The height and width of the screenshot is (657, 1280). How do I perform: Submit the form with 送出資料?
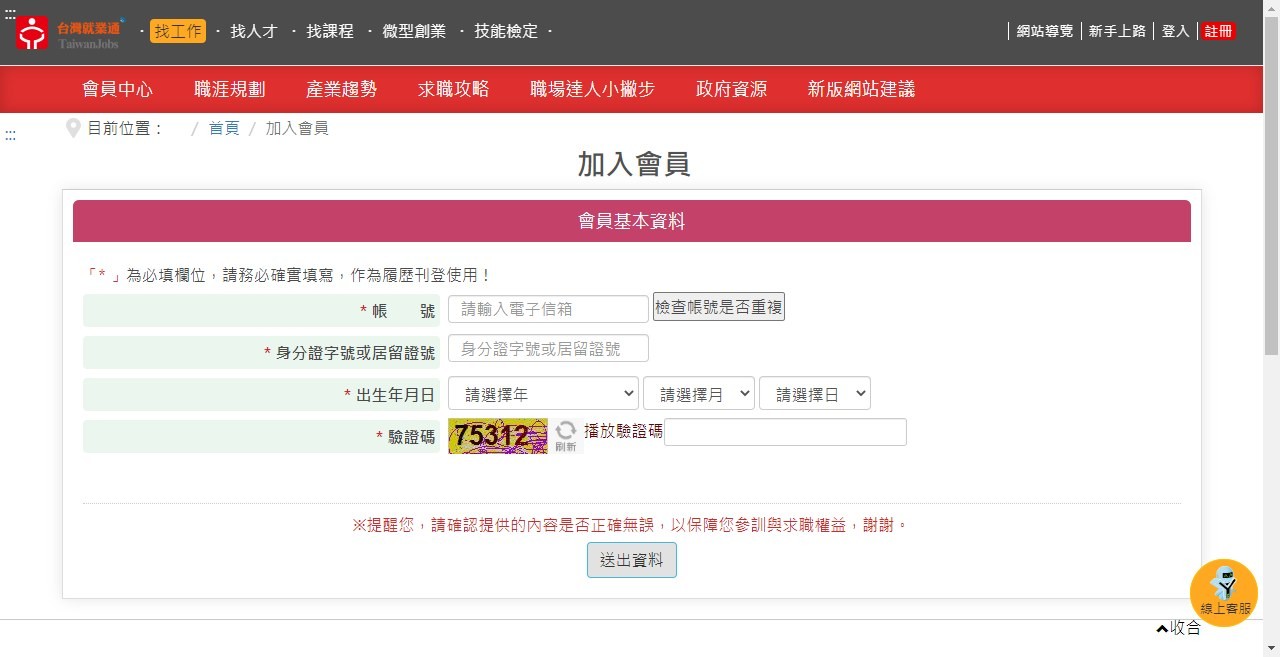(x=632, y=560)
